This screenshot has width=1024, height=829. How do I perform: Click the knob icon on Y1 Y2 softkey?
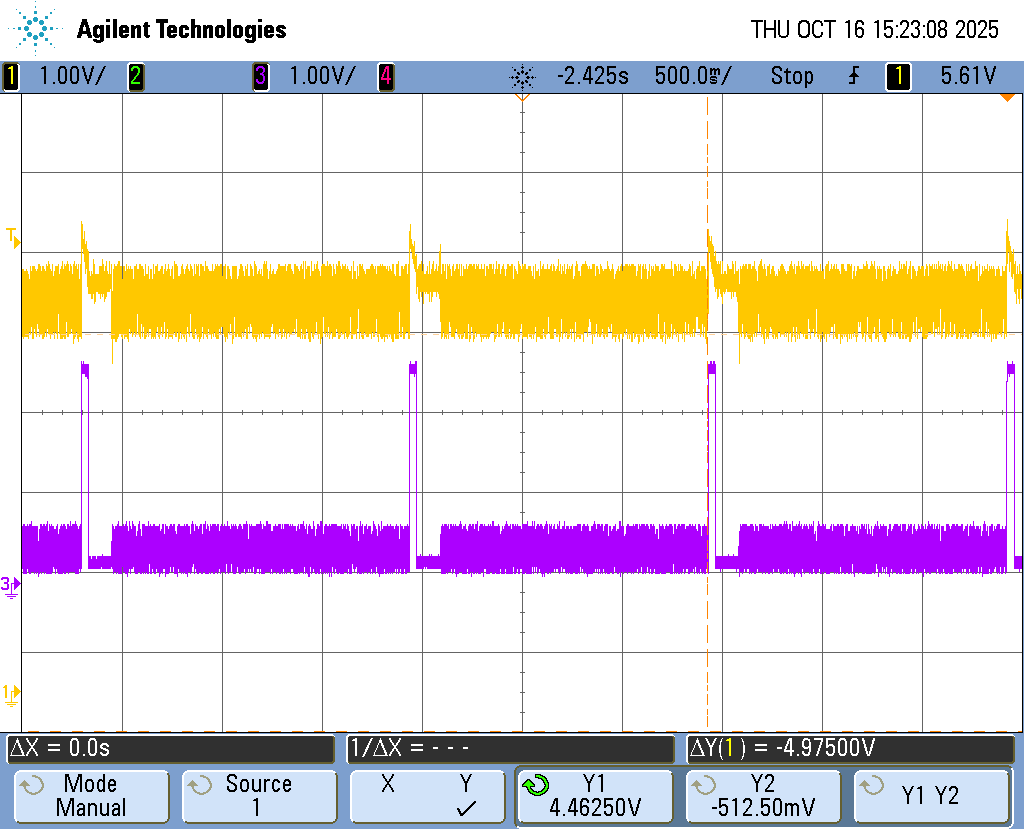872,785
